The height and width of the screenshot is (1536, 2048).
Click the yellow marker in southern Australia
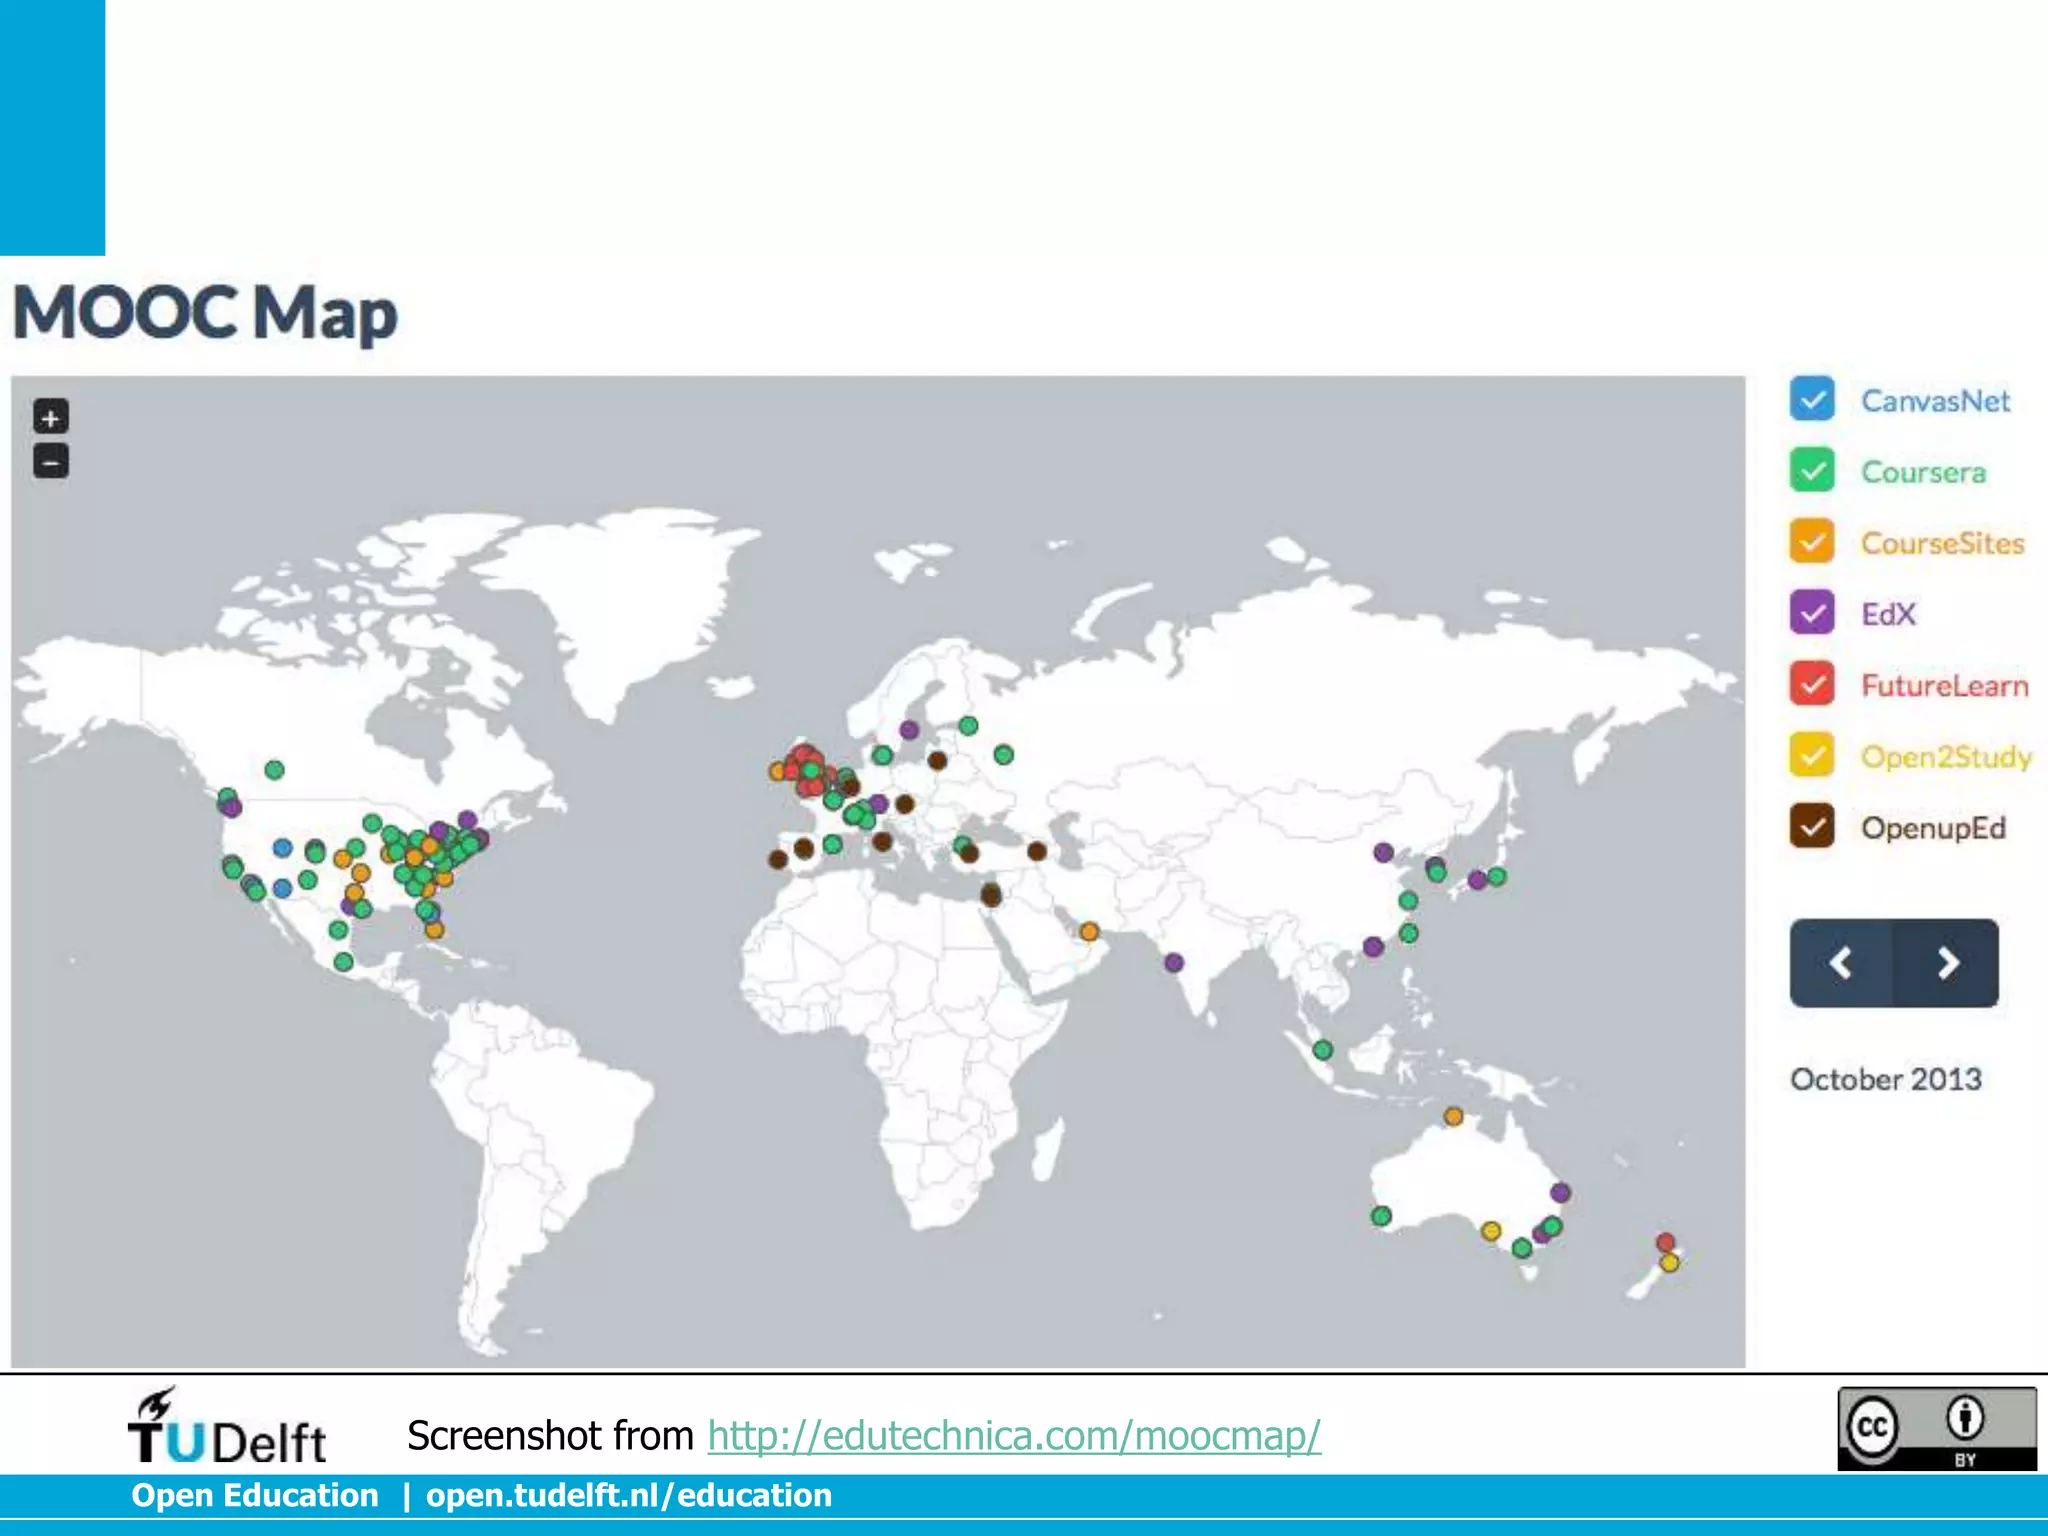pyautogui.click(x=1491, y=1231)
